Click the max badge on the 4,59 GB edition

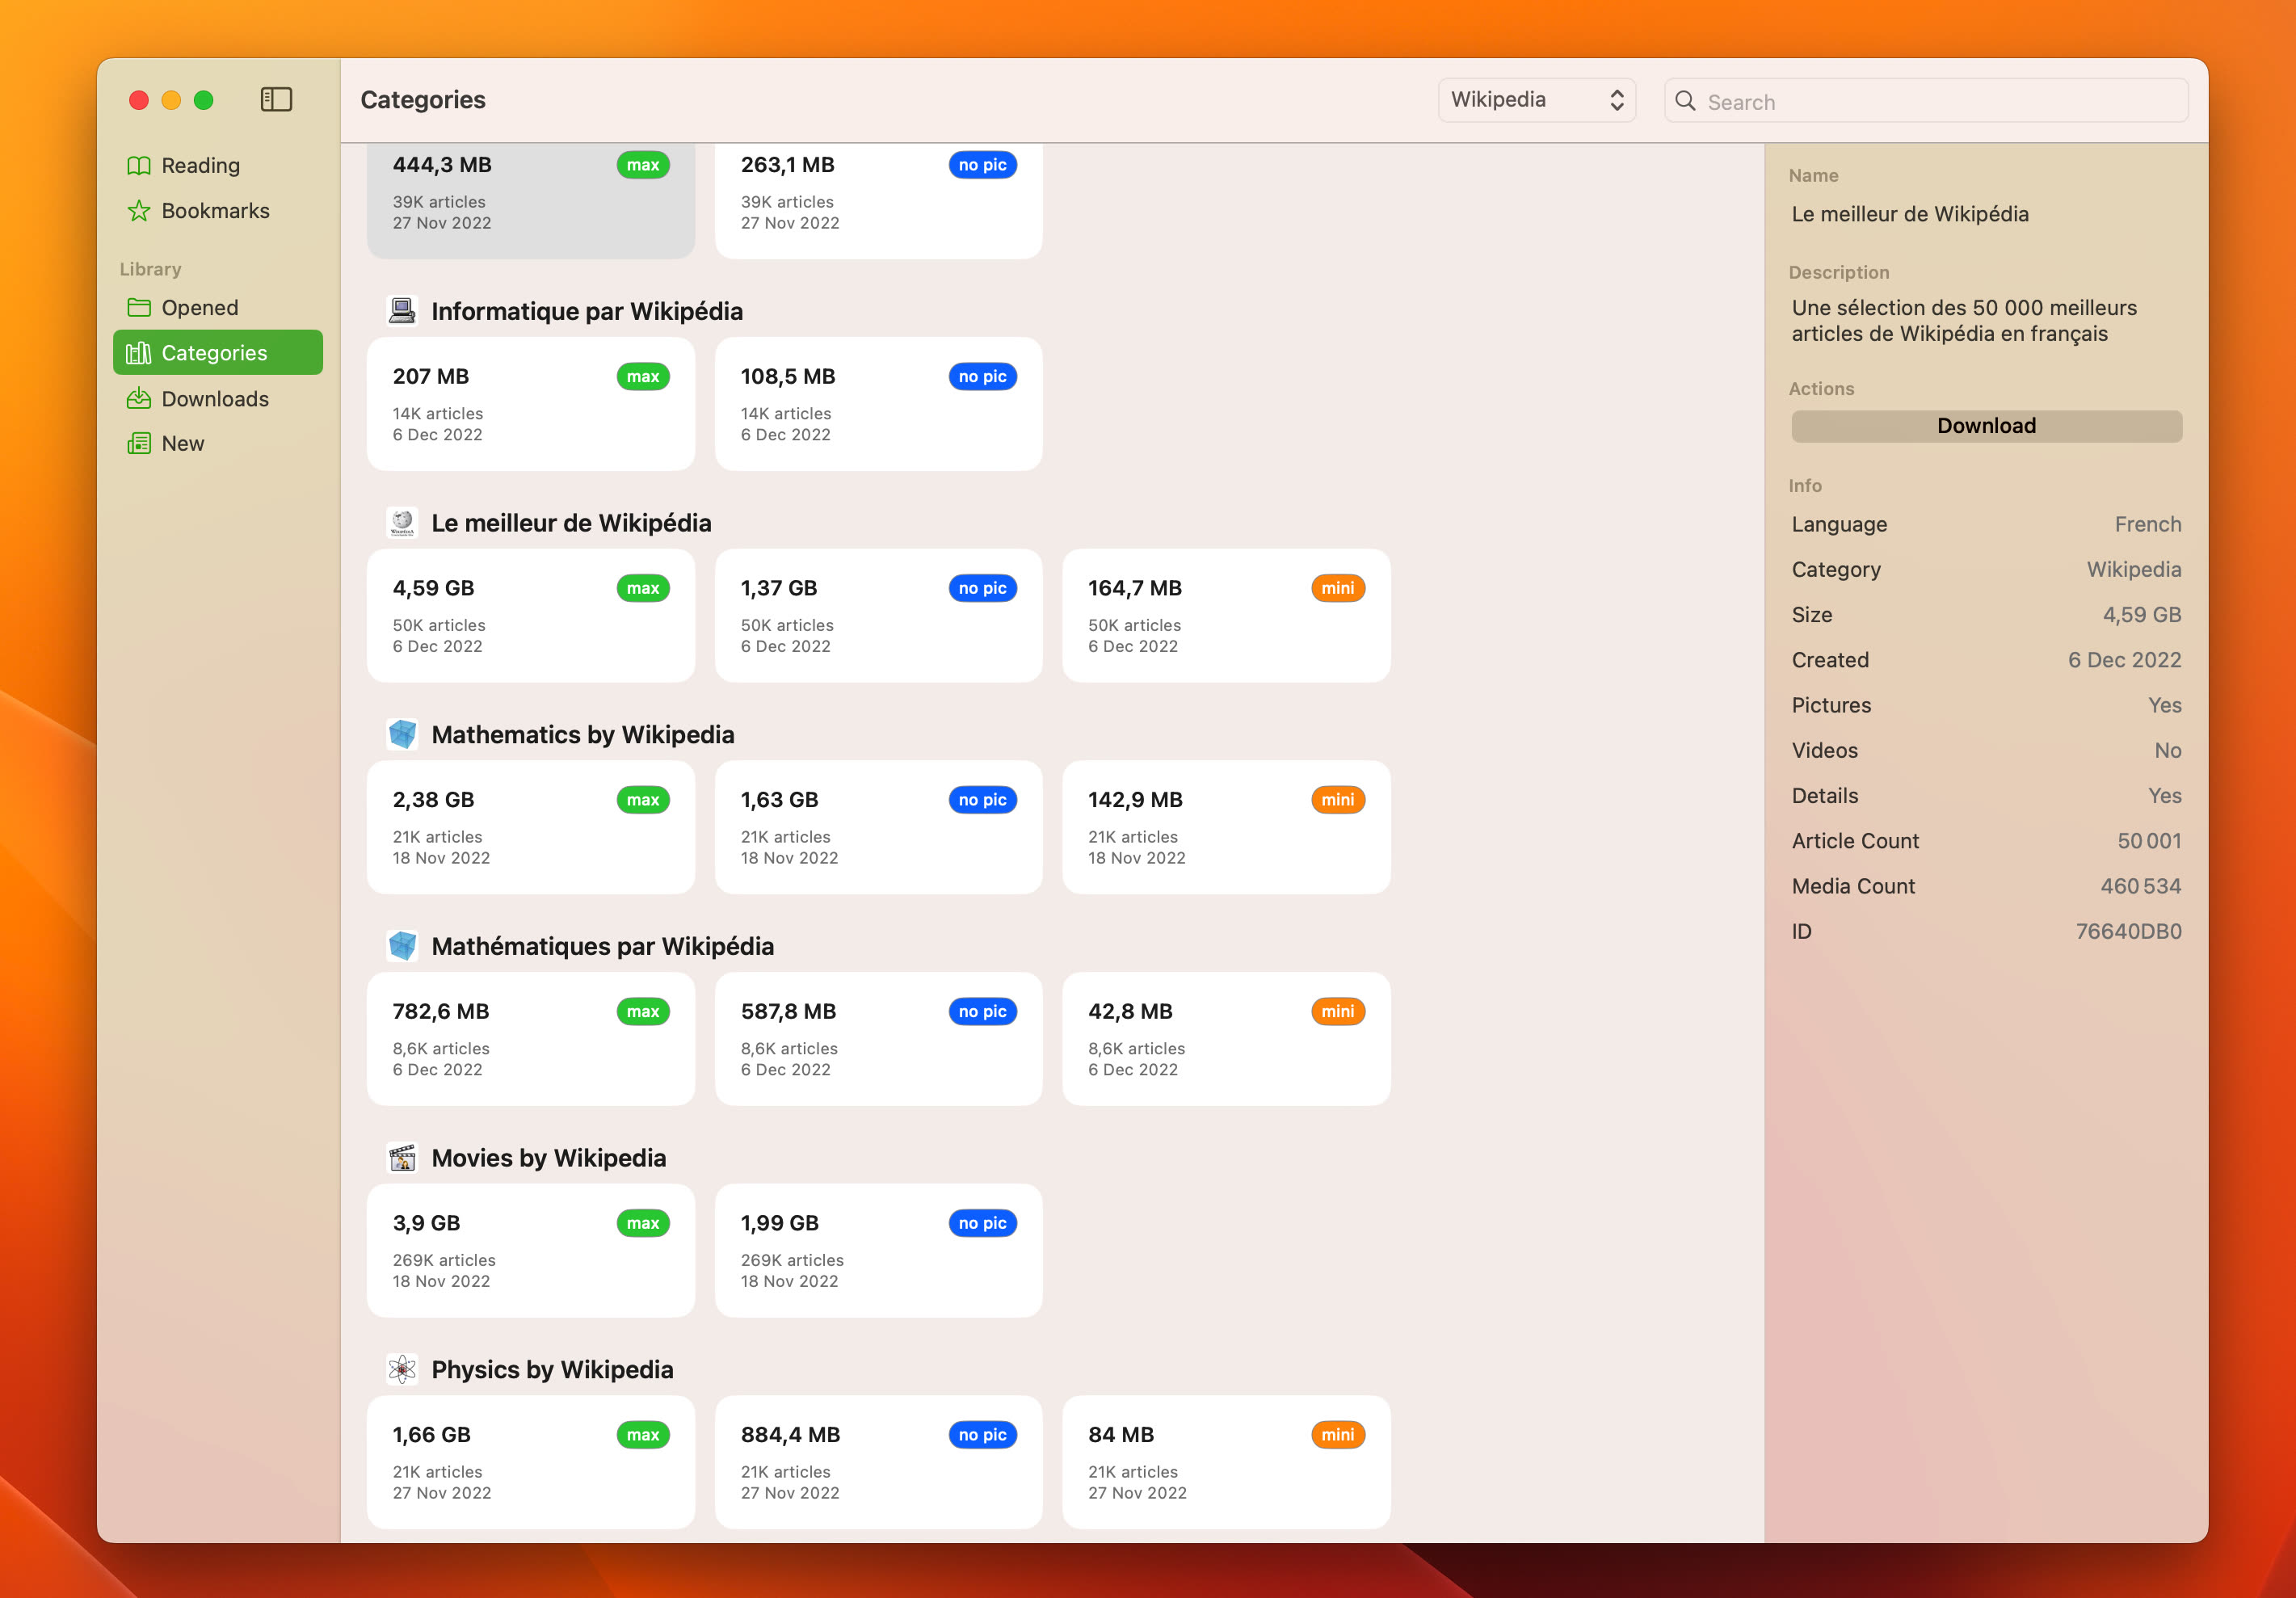tap(643, 588)
